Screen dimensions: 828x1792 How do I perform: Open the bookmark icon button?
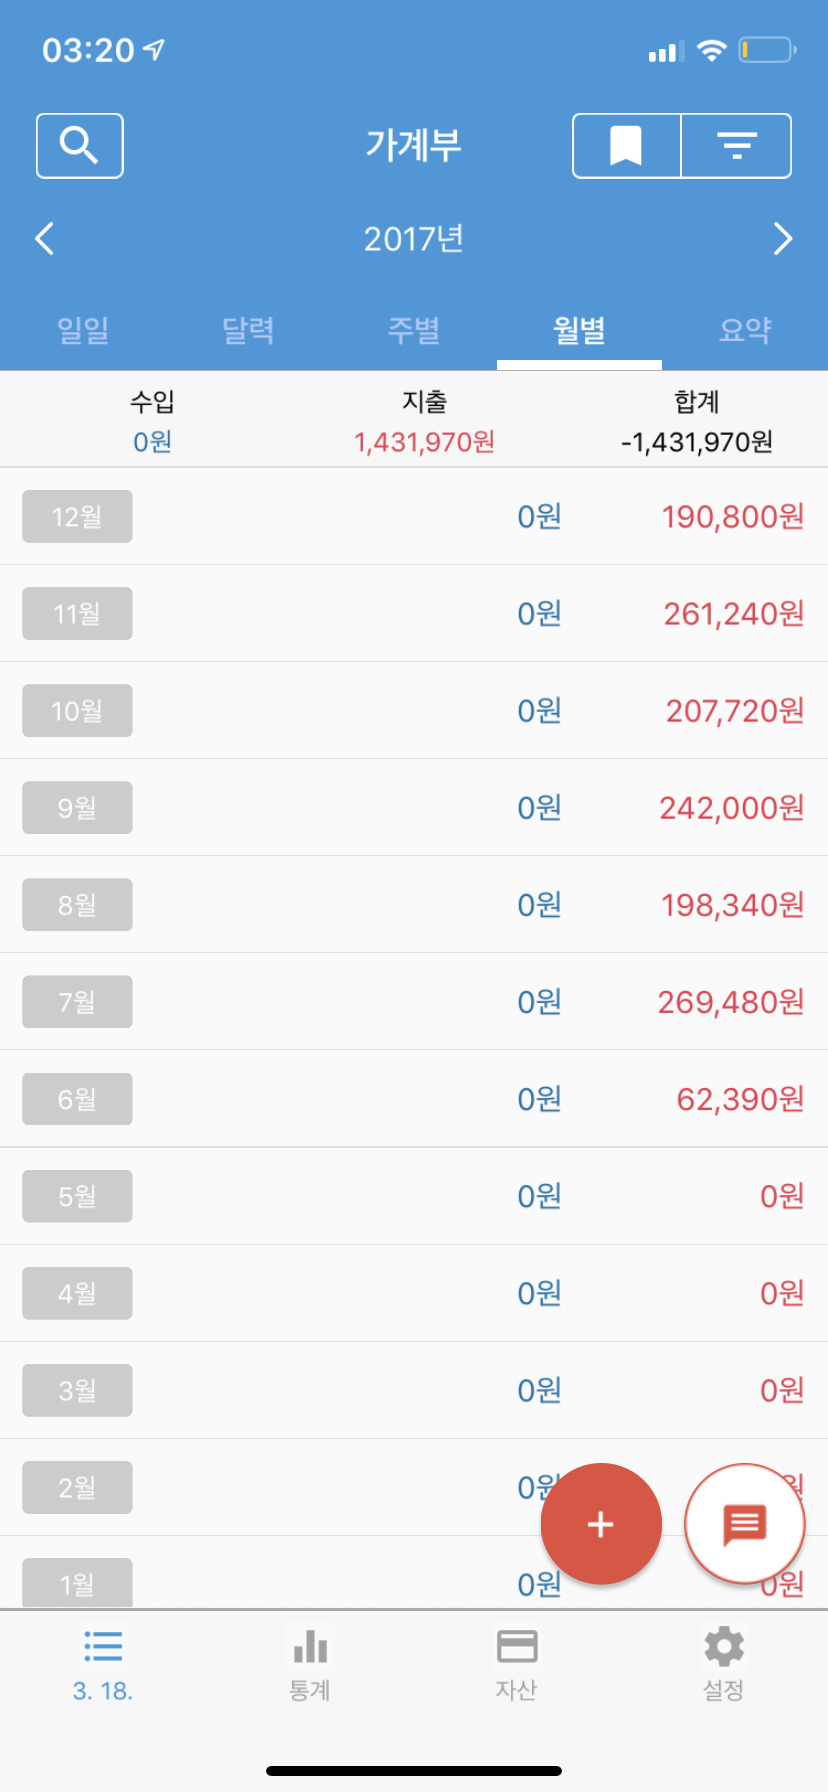(x=626, y=146)
